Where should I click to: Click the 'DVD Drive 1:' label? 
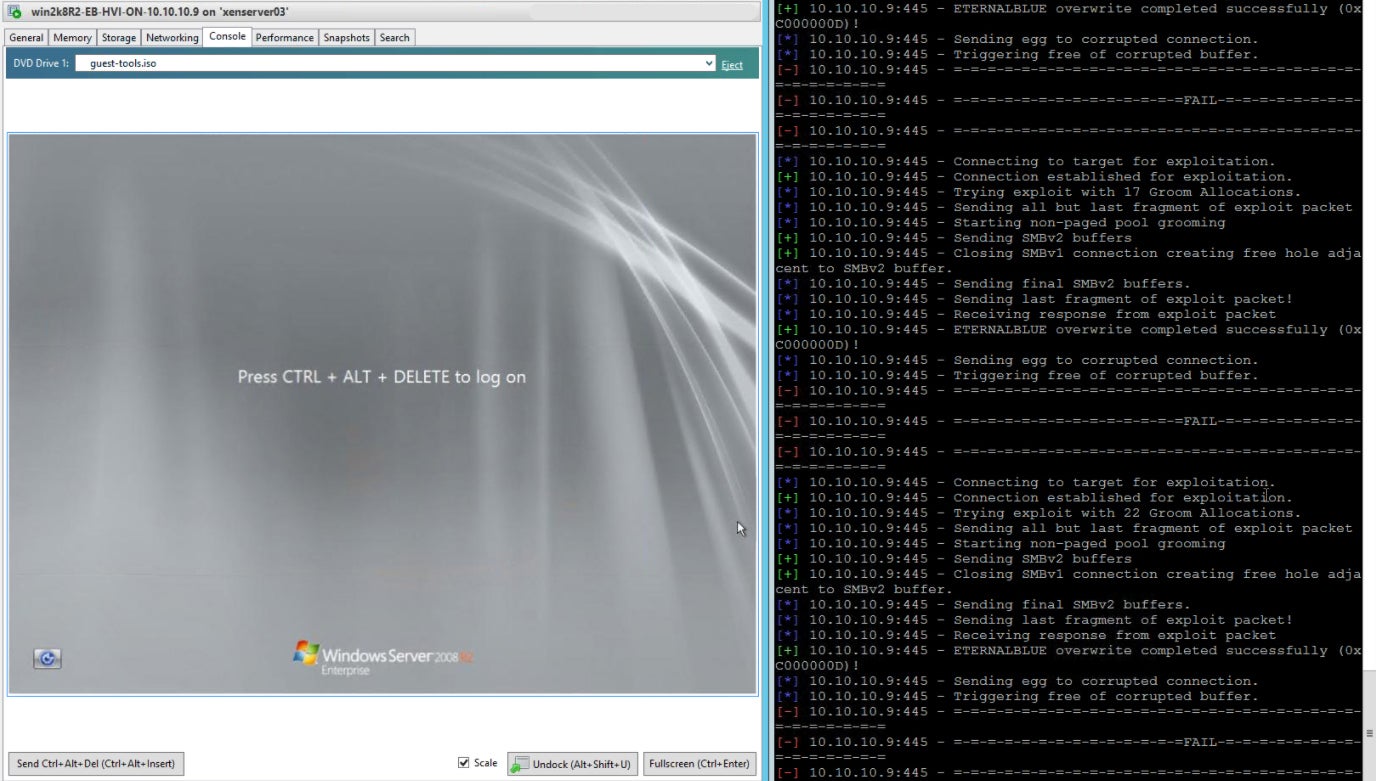pyautogui.click(x=41, y=63)
